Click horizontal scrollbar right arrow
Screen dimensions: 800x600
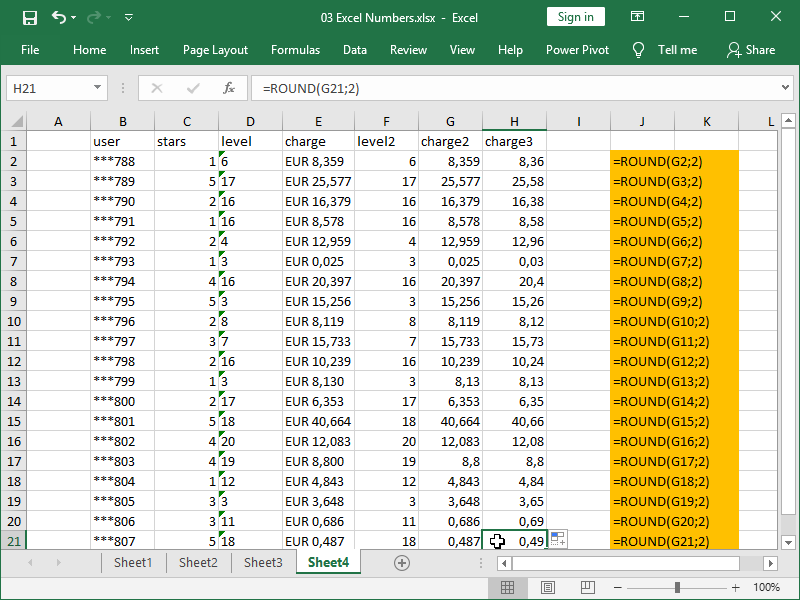(x=770, y=563)
